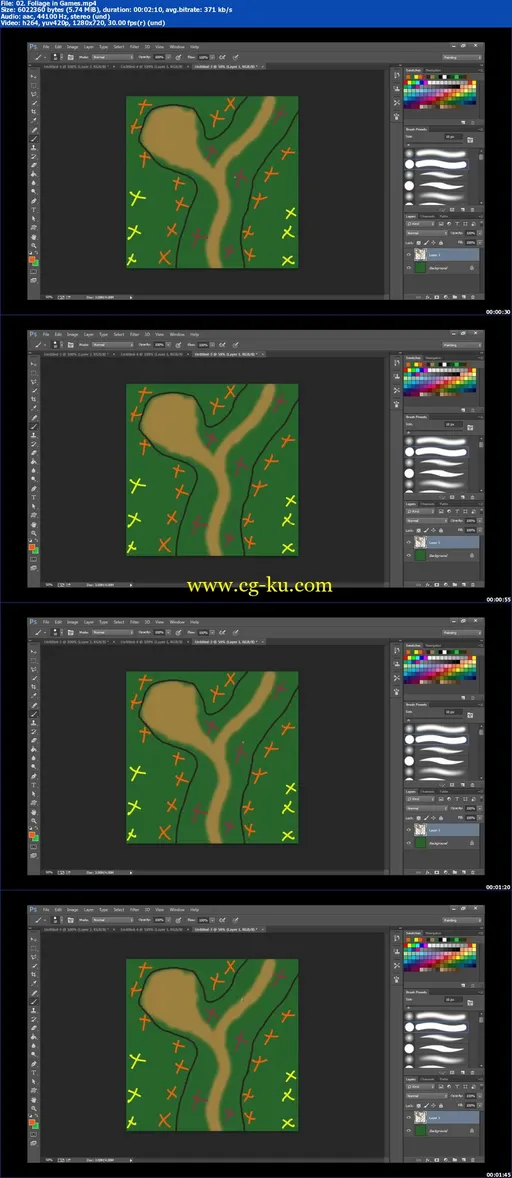Select the Pen tool in the 00:01:20 frame
Image resolution: width=512 pixels, height=1178 pixels.
34,776
